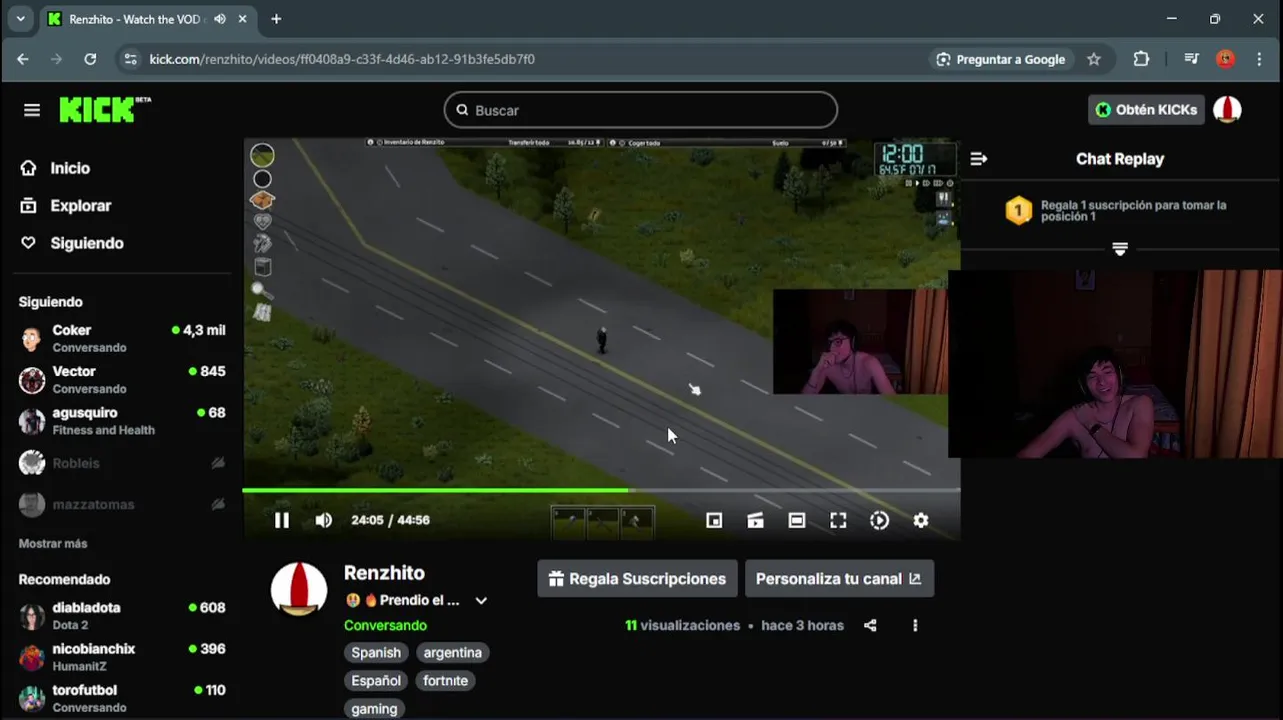Click the in-game heart health icon
Screen dimensions: 1283x720
point(262,222)
